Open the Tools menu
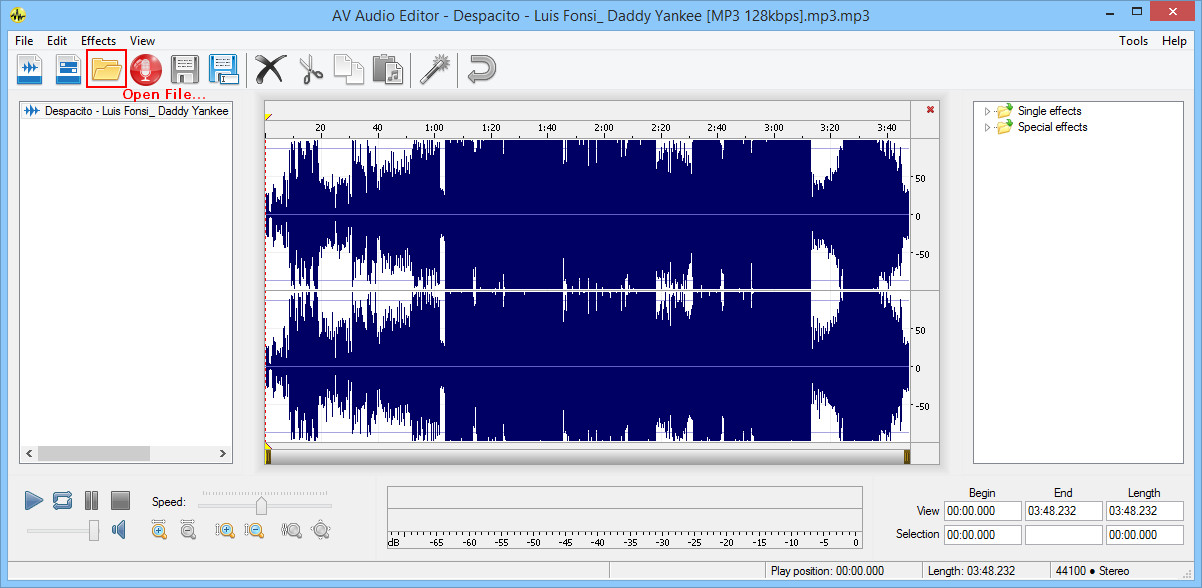 pyautogui.click(x=1133, y=40)
